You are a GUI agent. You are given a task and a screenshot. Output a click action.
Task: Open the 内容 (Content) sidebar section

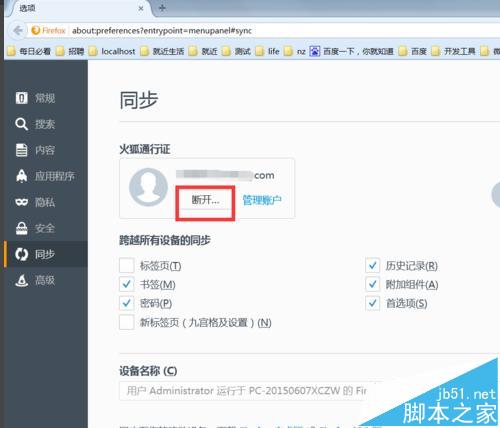(46, 150)
